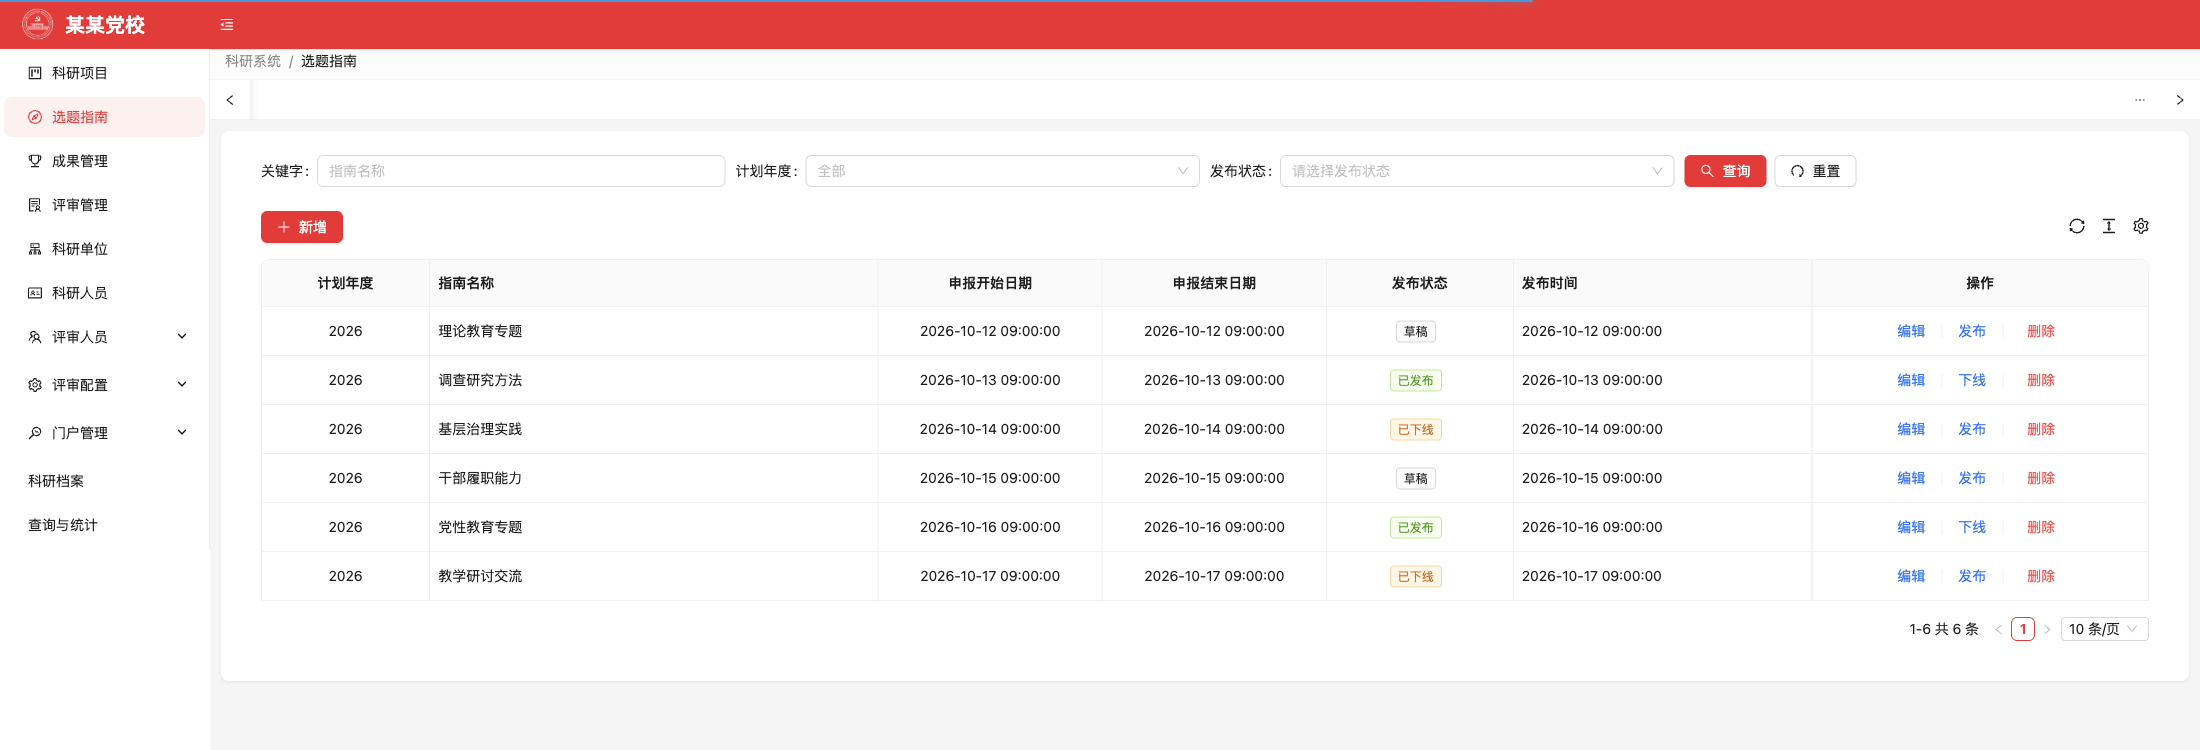
Task: Open 查询与统计 menu item
Action: [104, 525]
